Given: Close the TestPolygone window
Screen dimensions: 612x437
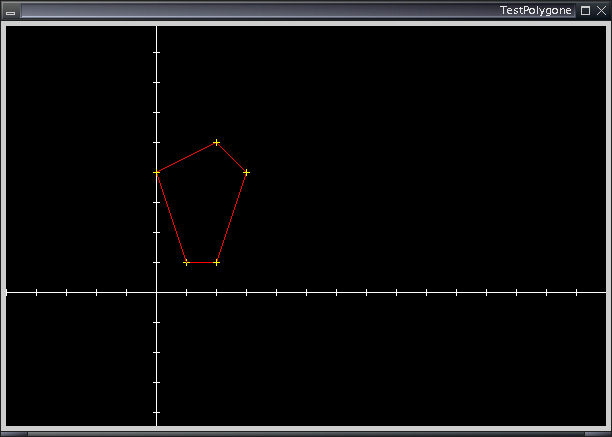Looking at the screenshot, I should coord(601,11).
